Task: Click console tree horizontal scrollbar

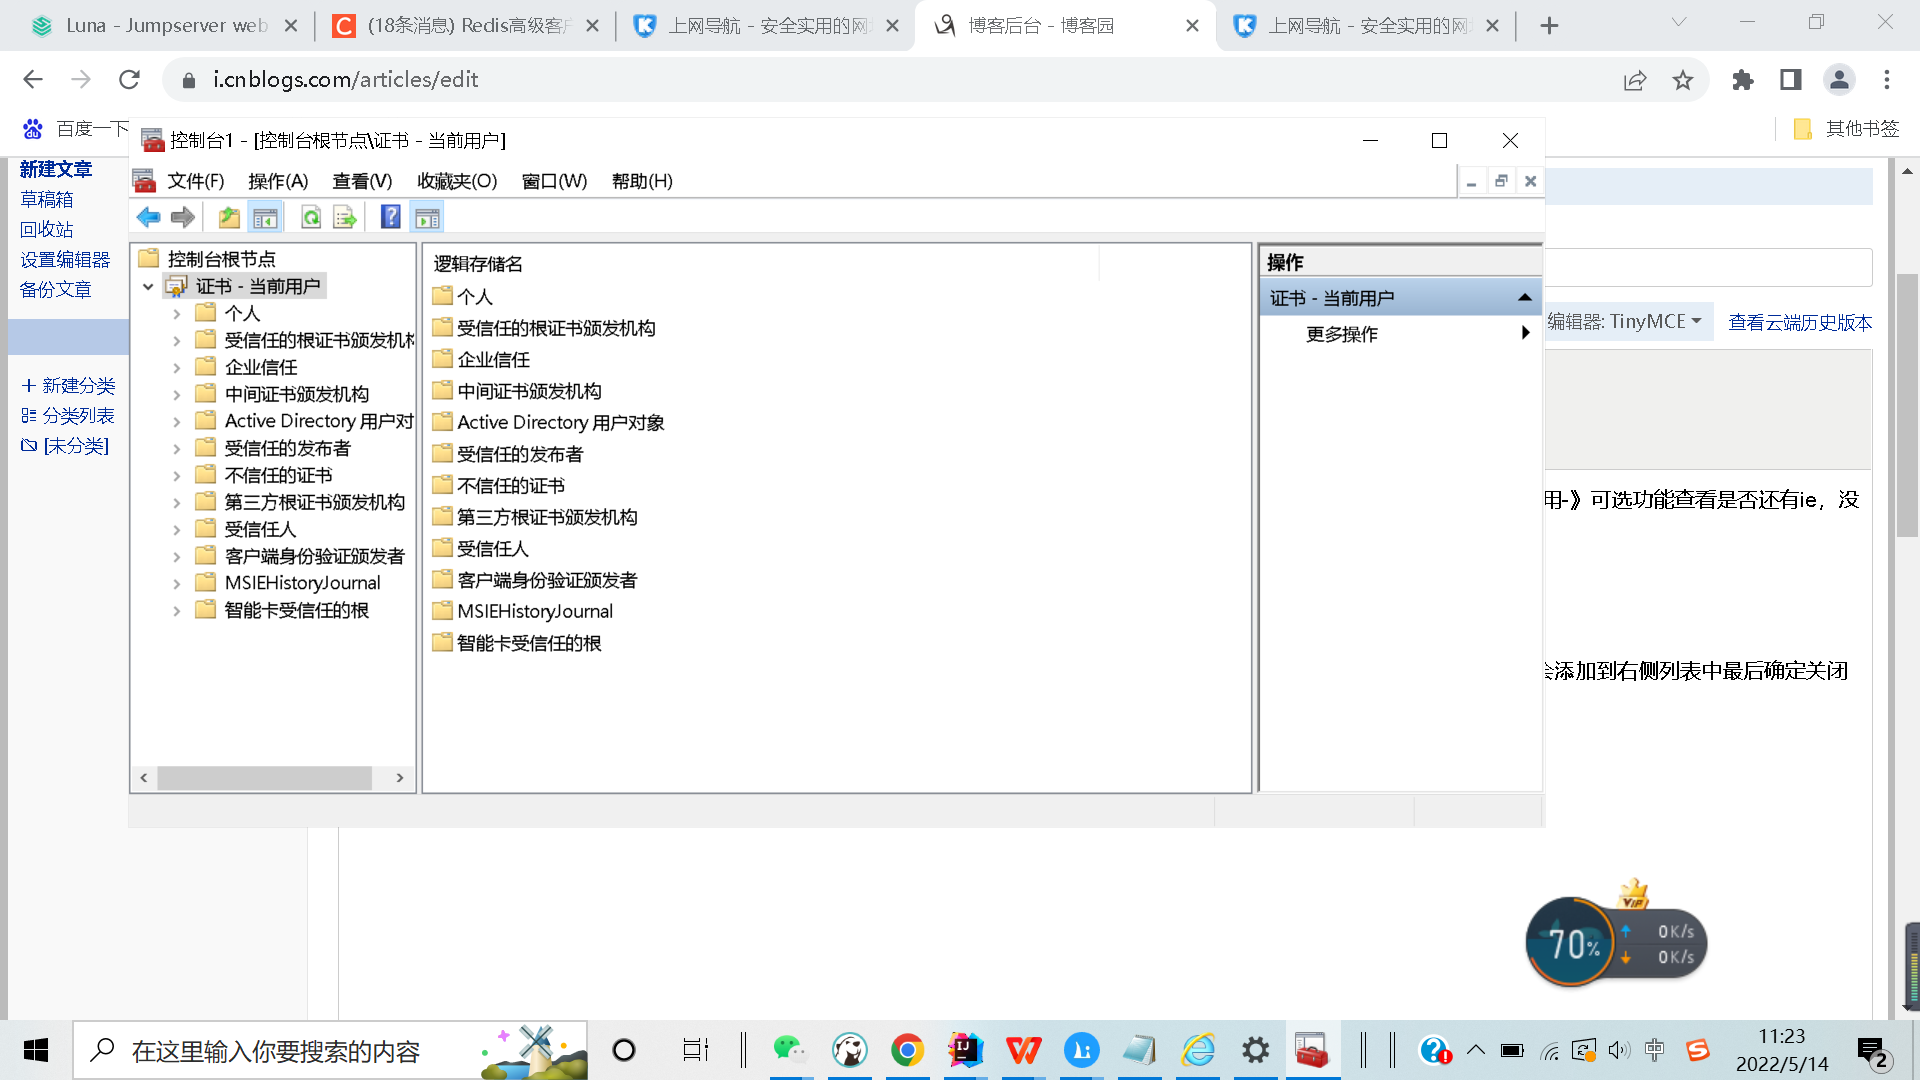Action: tap(264, 777)
